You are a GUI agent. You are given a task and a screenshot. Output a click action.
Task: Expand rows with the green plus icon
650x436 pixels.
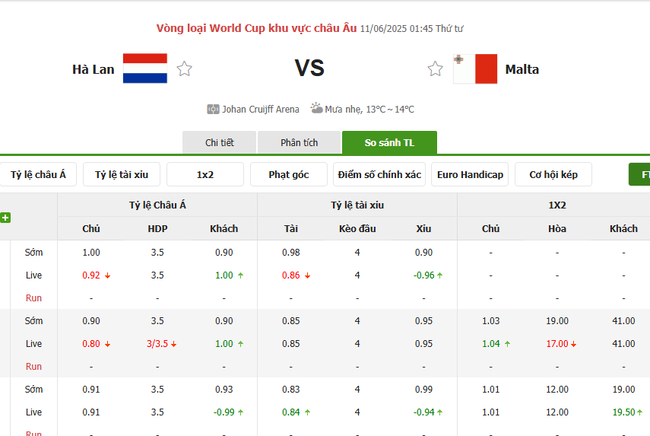[x=6, y=217]
